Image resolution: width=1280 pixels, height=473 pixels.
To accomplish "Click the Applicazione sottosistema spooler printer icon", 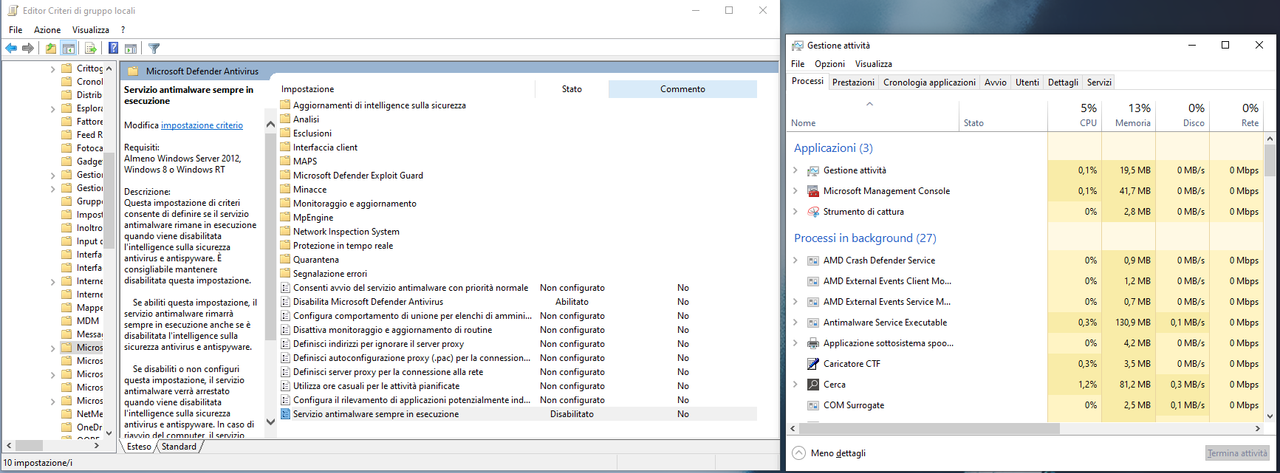I will click(x=813, y=343).
